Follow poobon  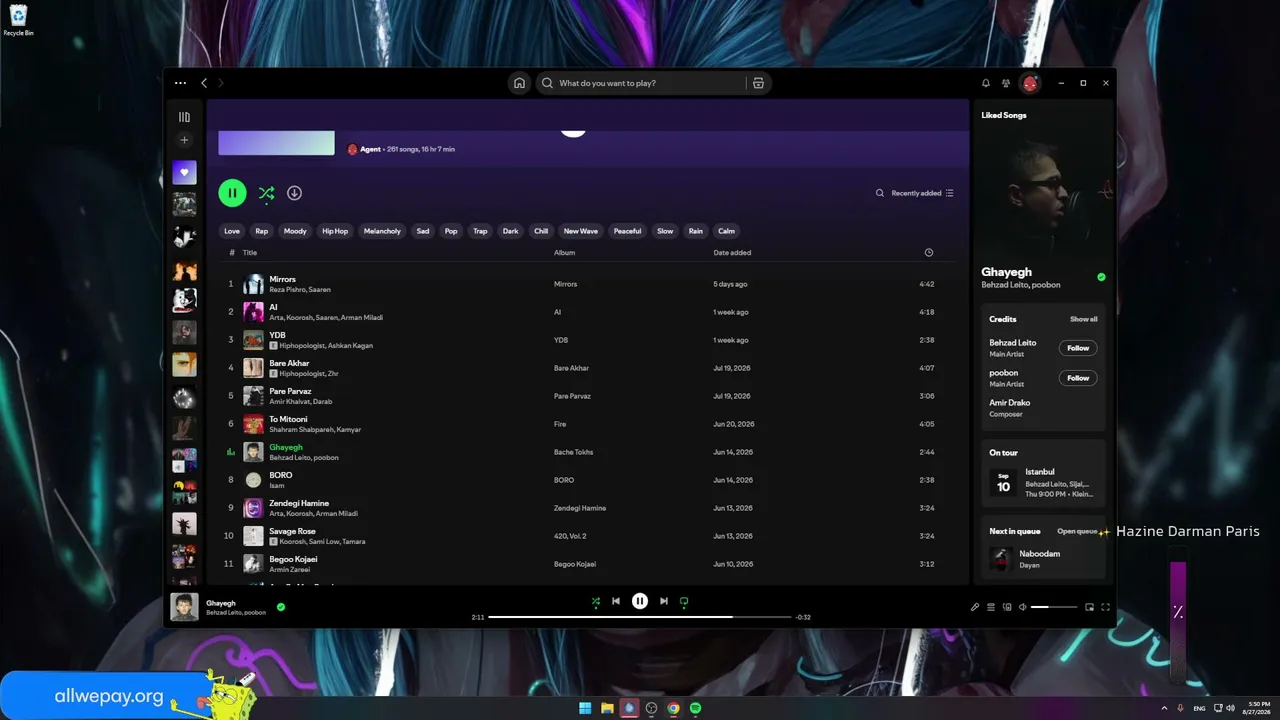[1078, 378]
